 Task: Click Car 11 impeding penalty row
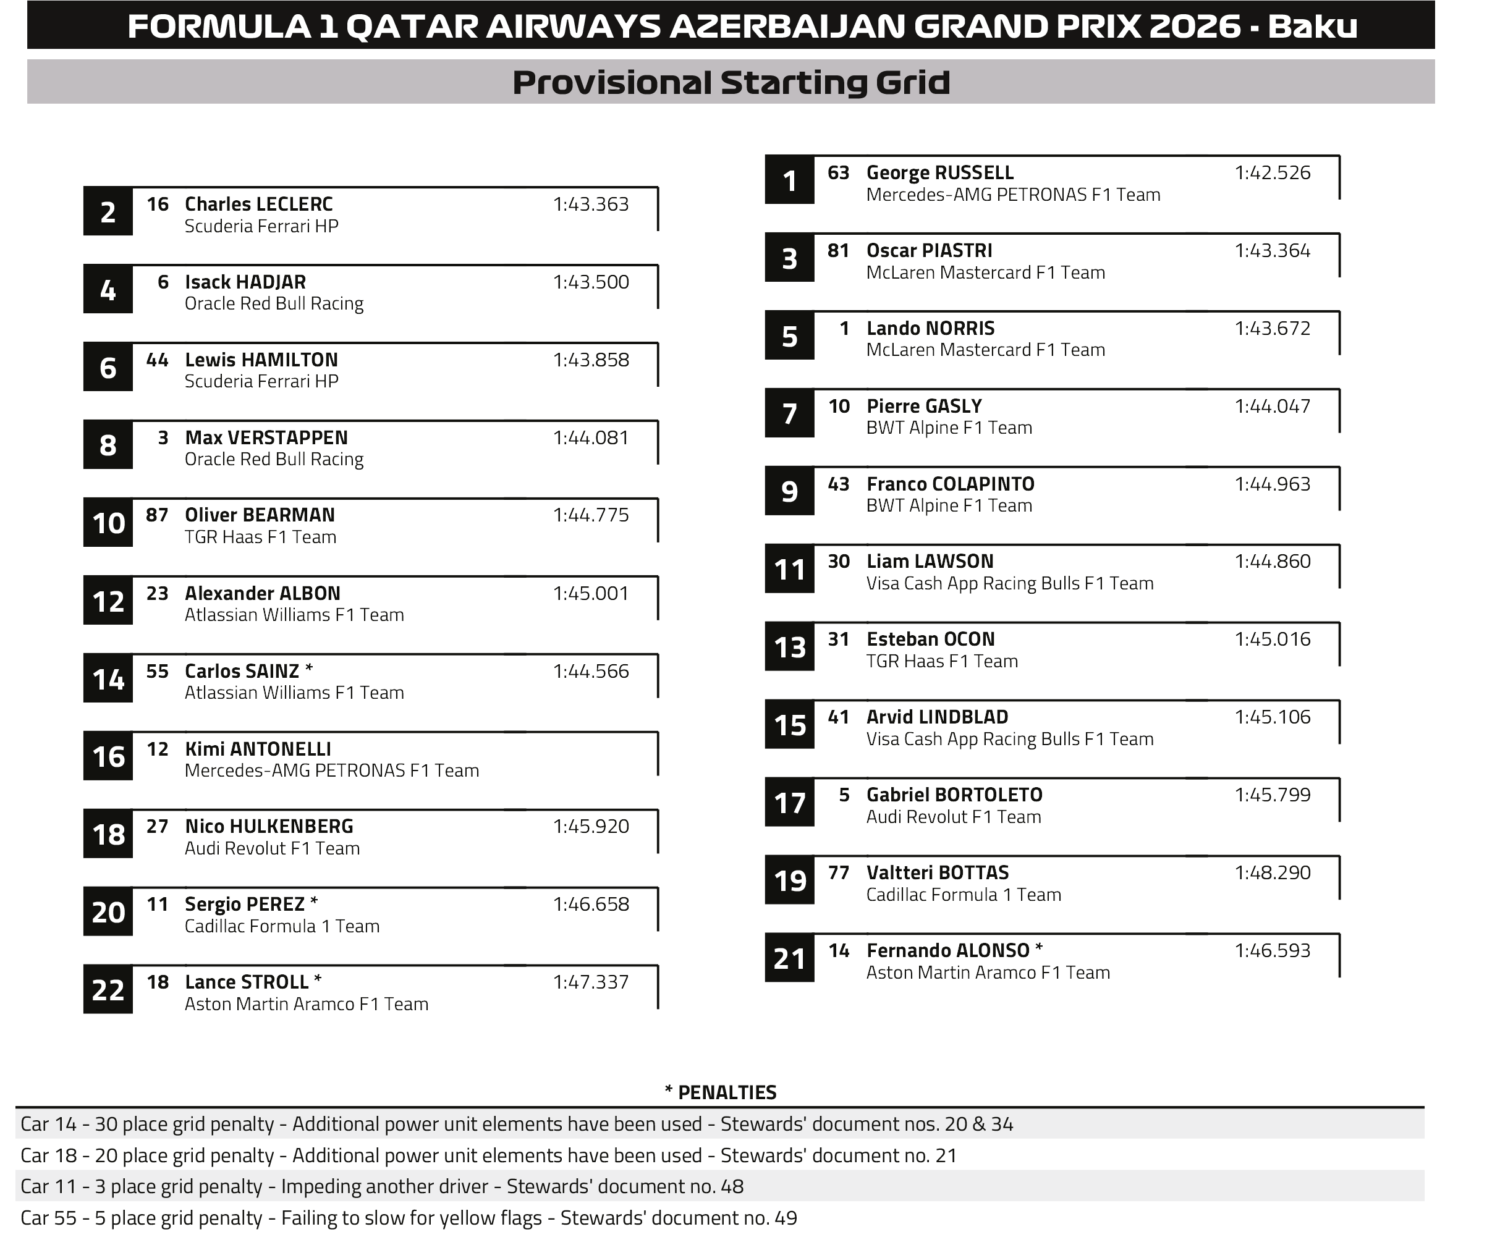720,1187
